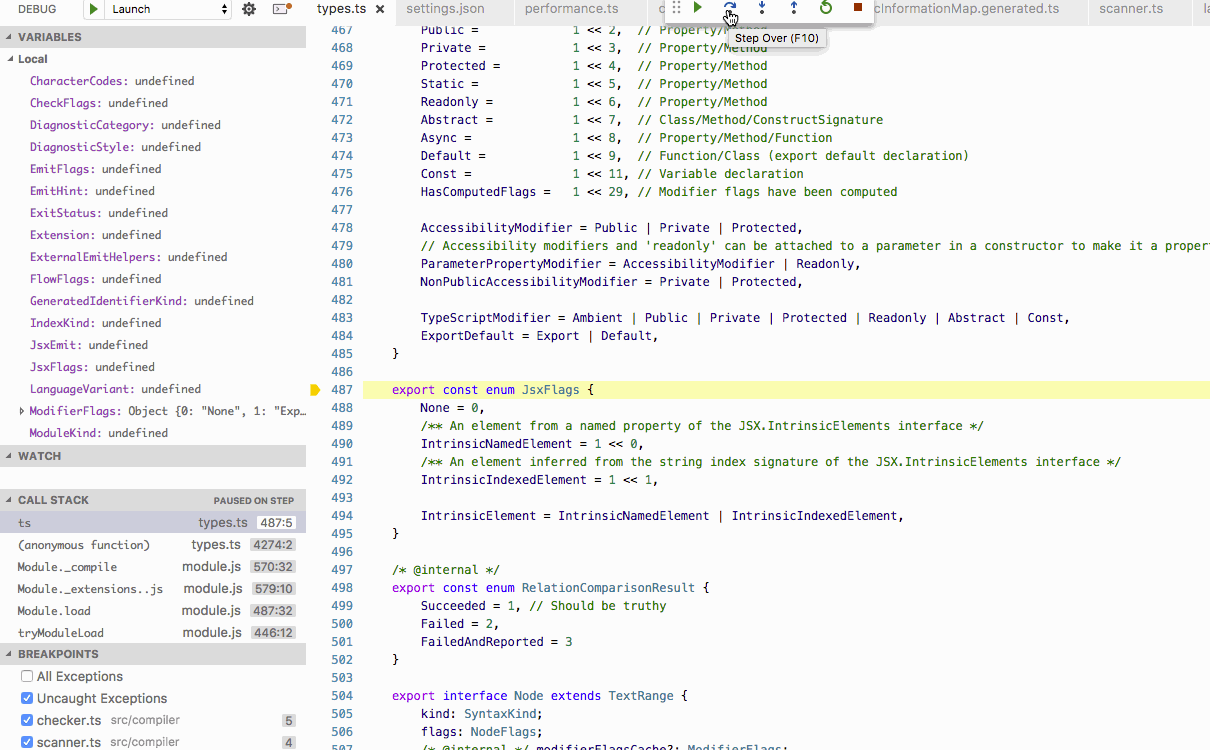Screen dimensions: 1210x750
Task: Uncheck the Uncaught Exceptions breakpoint
Action: coord(27,699)
